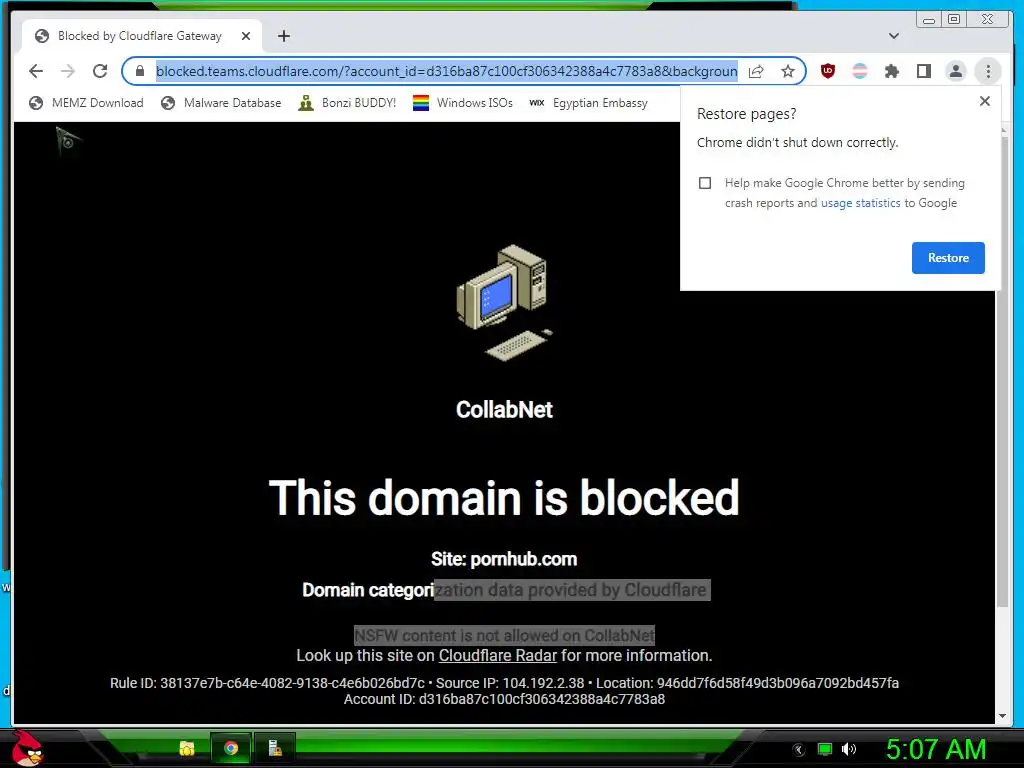Open the Windows ISOs bookmark

(463, 103)
